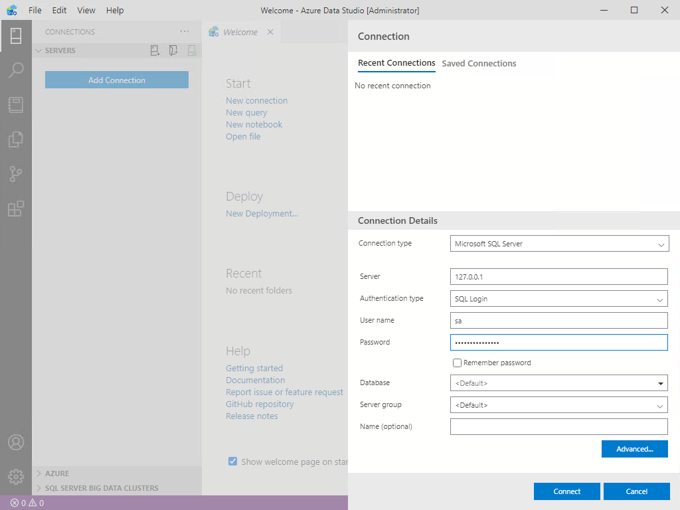
Task: Click the Advanced... button
Action: pyautogui.click(x=634, y=449)
